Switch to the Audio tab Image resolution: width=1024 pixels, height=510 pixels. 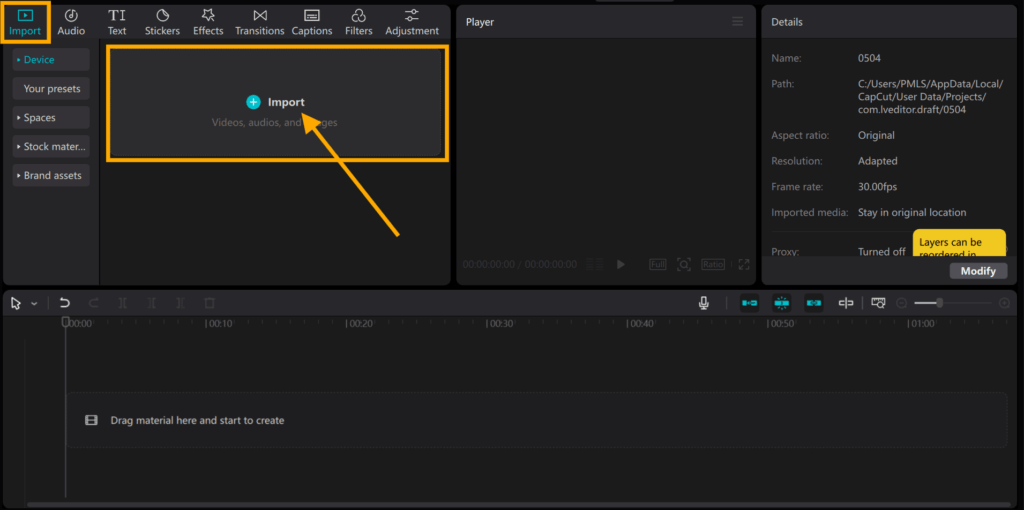tap(71, 22)
